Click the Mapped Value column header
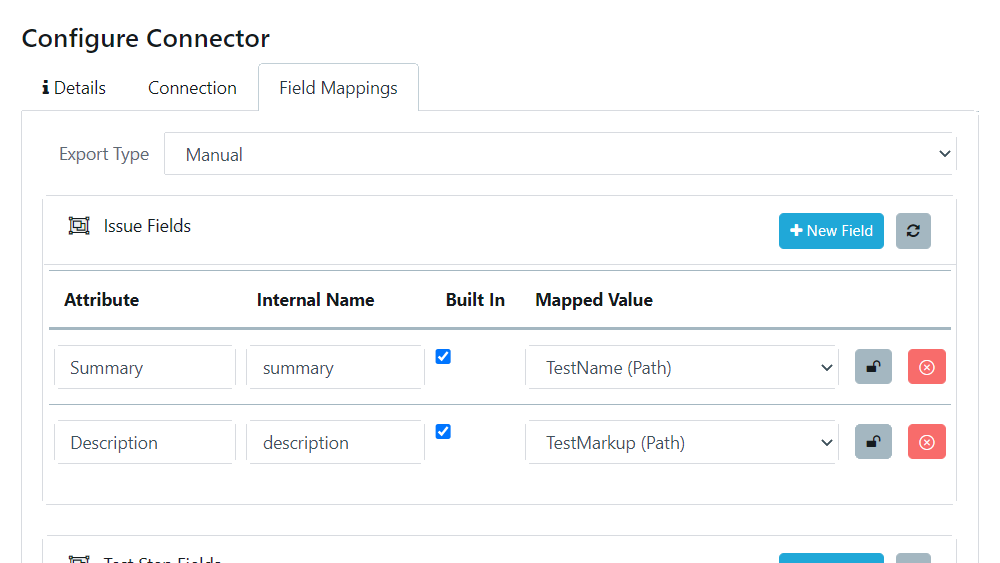 pyautogui.click(x=594, y=300)
